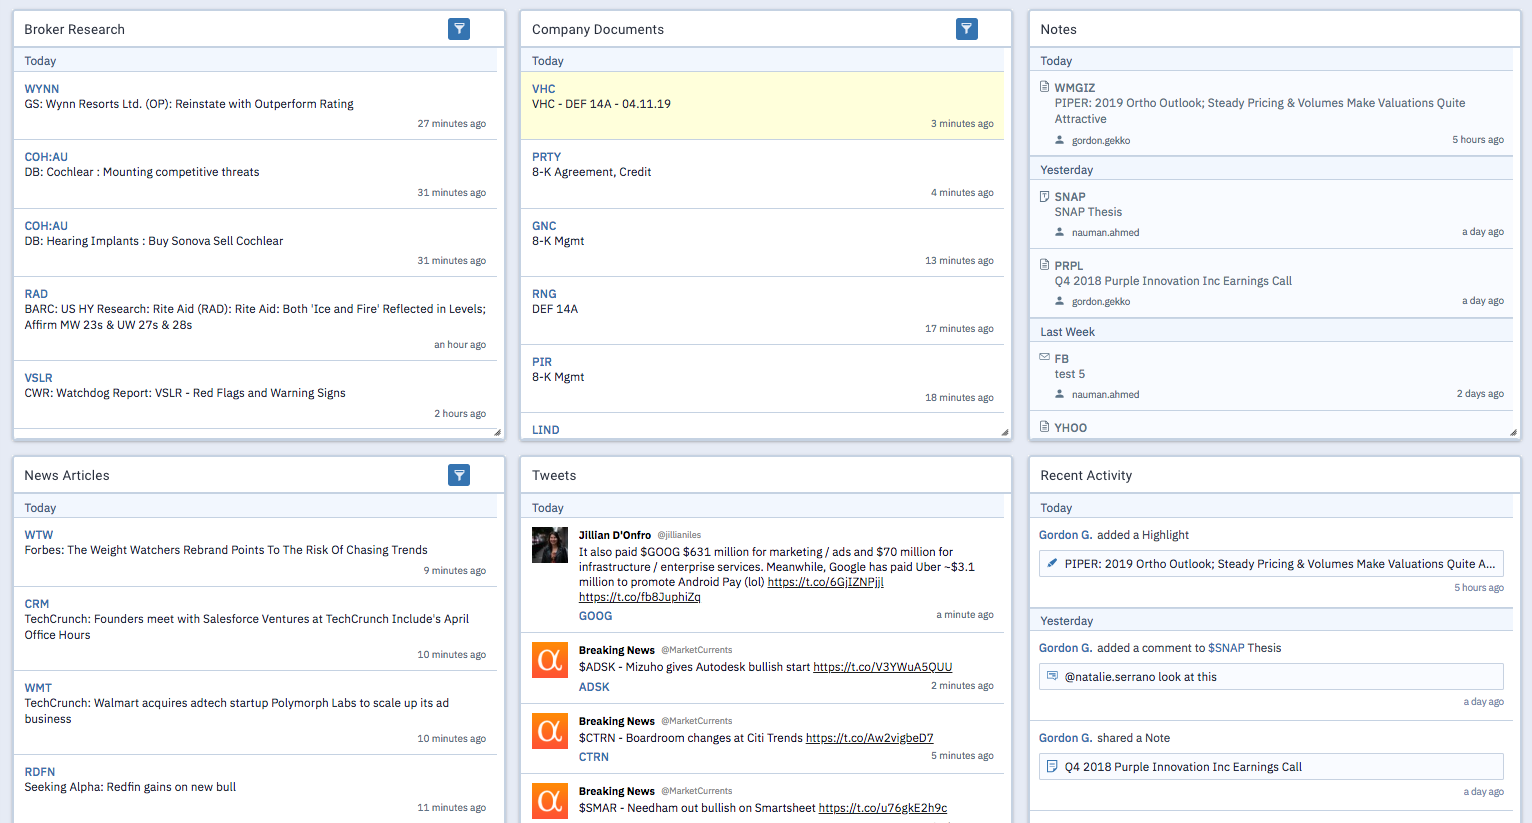Open Seeking Alpha Redfin gains article

point(130,787)
